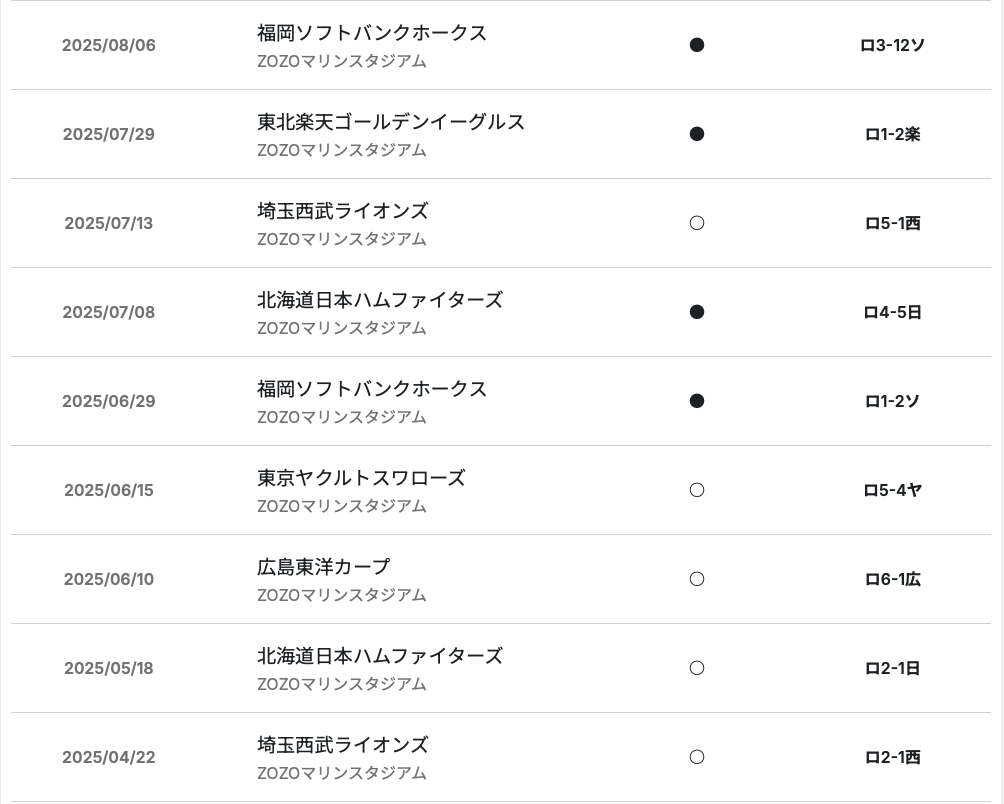Click the win circle on 2025/04/22 row
The width and height of the screenshot is (1004, 804).
697,757
